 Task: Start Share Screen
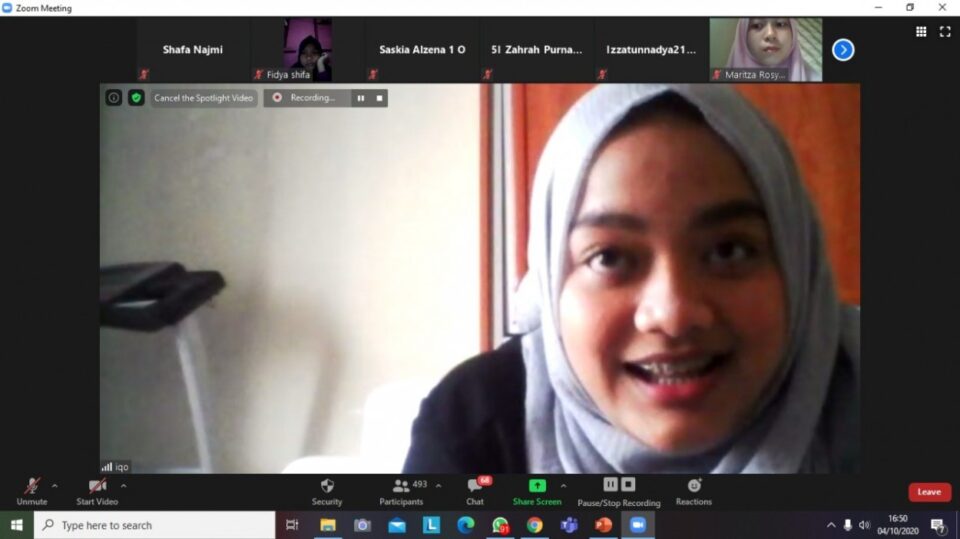[537, 492]
